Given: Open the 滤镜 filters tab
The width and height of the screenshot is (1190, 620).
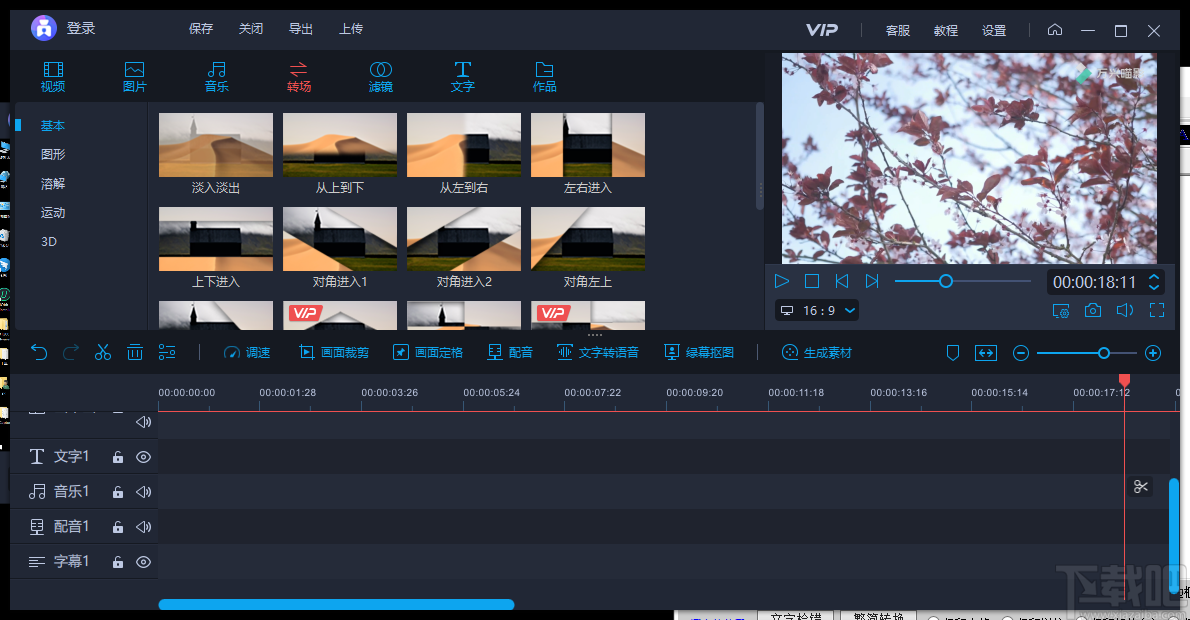Looking at the screenshot, I should [x=380, y=77].
